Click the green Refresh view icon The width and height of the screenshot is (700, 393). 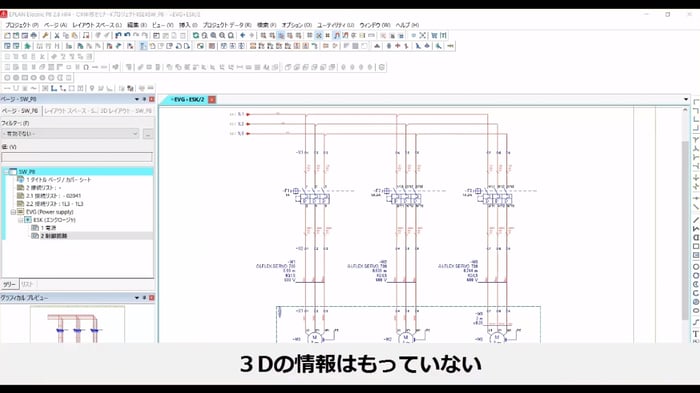196,35
